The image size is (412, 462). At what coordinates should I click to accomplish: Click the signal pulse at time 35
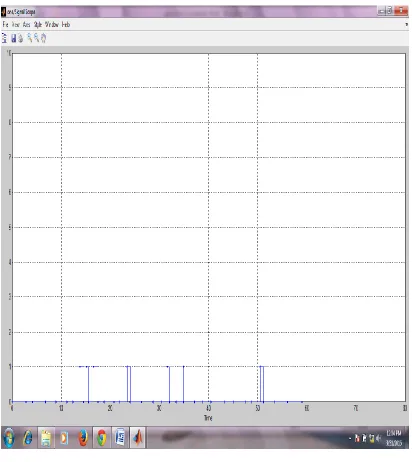[183, 384]
